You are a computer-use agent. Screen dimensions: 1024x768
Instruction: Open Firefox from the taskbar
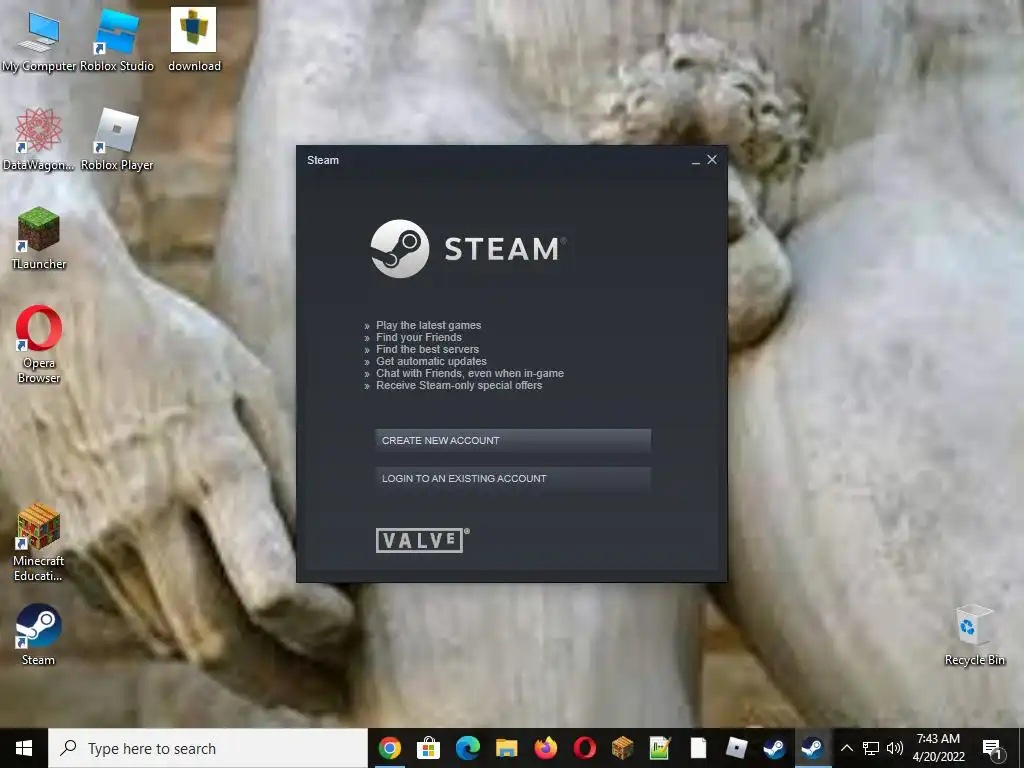tap(545, 748)
